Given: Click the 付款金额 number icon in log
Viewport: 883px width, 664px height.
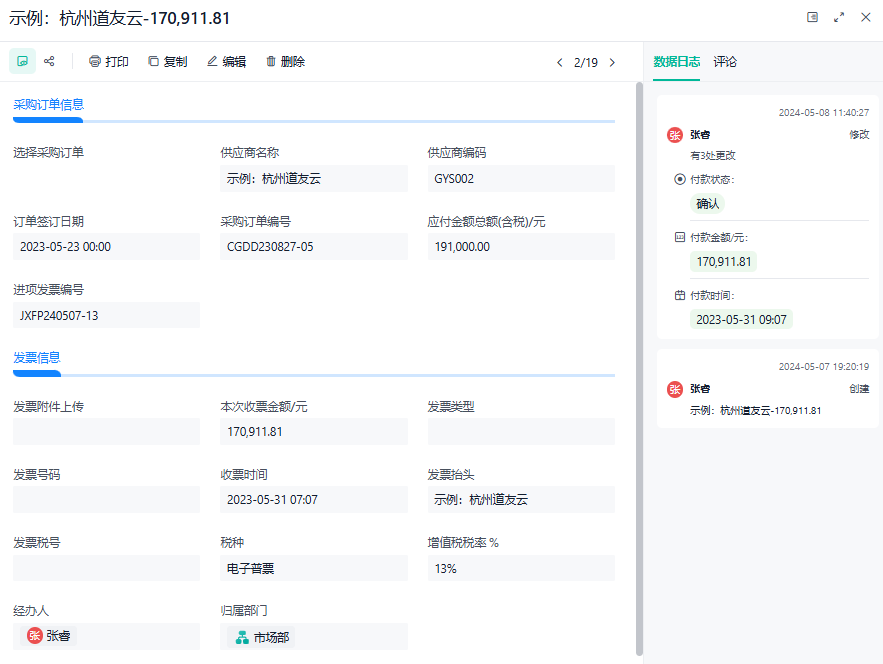Looking at the screenshot, I should (680, 238).
